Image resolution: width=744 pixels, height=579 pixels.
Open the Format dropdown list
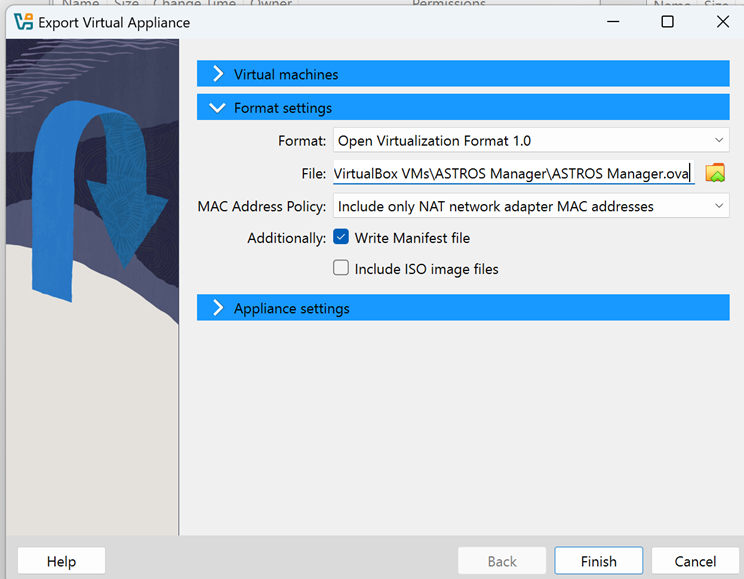click(531, 141)
